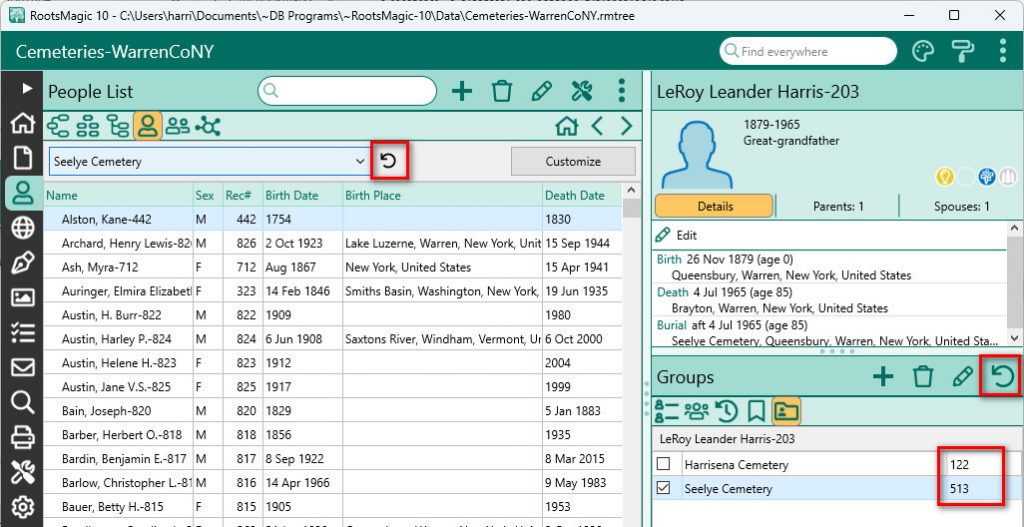Open the People page in sidebar
Viewport: 1024px width, 527px height.
[23, 193]
